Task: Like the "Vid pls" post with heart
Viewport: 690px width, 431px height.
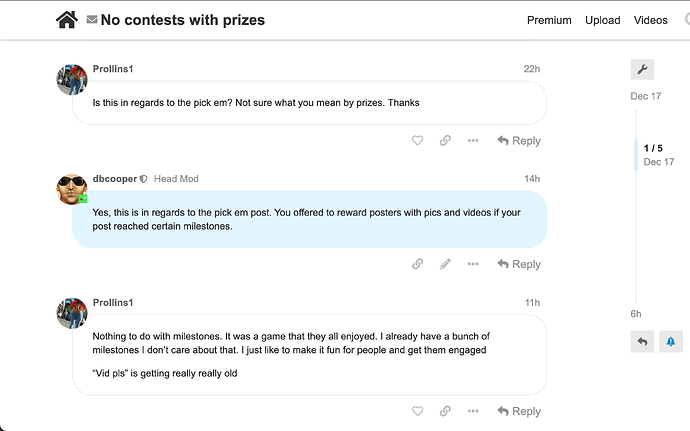Action: [417, 411]
